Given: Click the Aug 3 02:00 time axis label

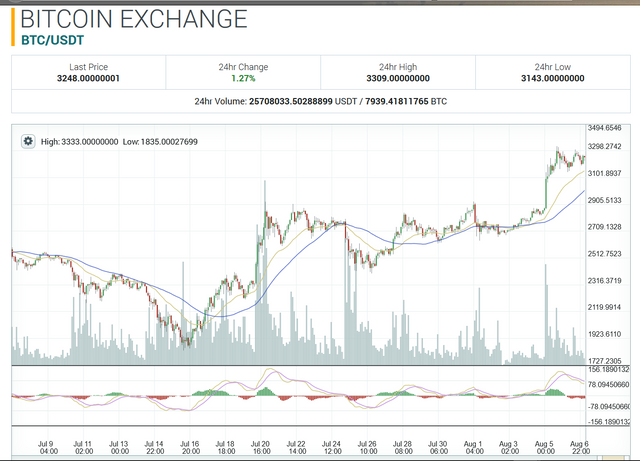Looking at the screenshot, I should pyautogui.click(x=509, y=448).
